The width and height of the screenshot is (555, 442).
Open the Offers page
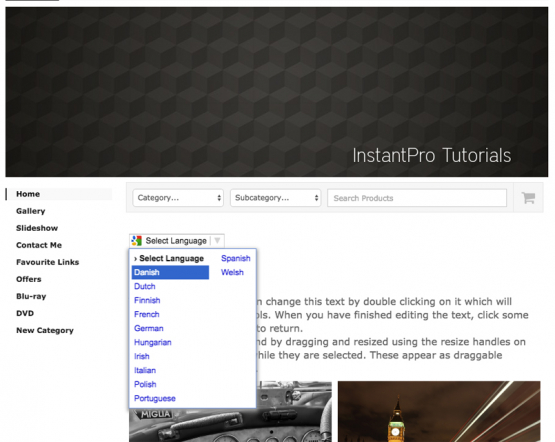point(29,279)
